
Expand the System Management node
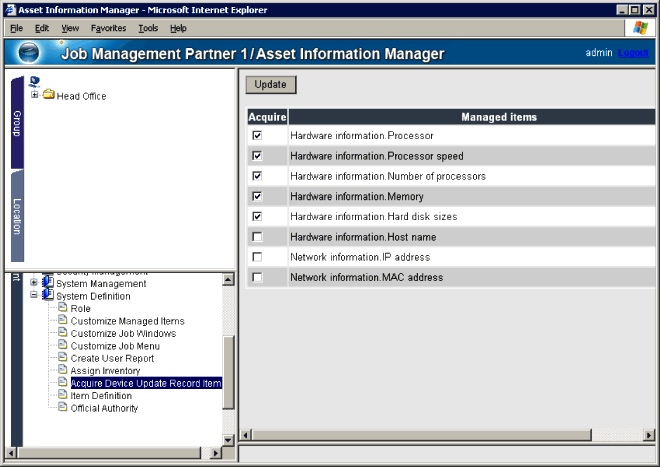coord(35,284)
